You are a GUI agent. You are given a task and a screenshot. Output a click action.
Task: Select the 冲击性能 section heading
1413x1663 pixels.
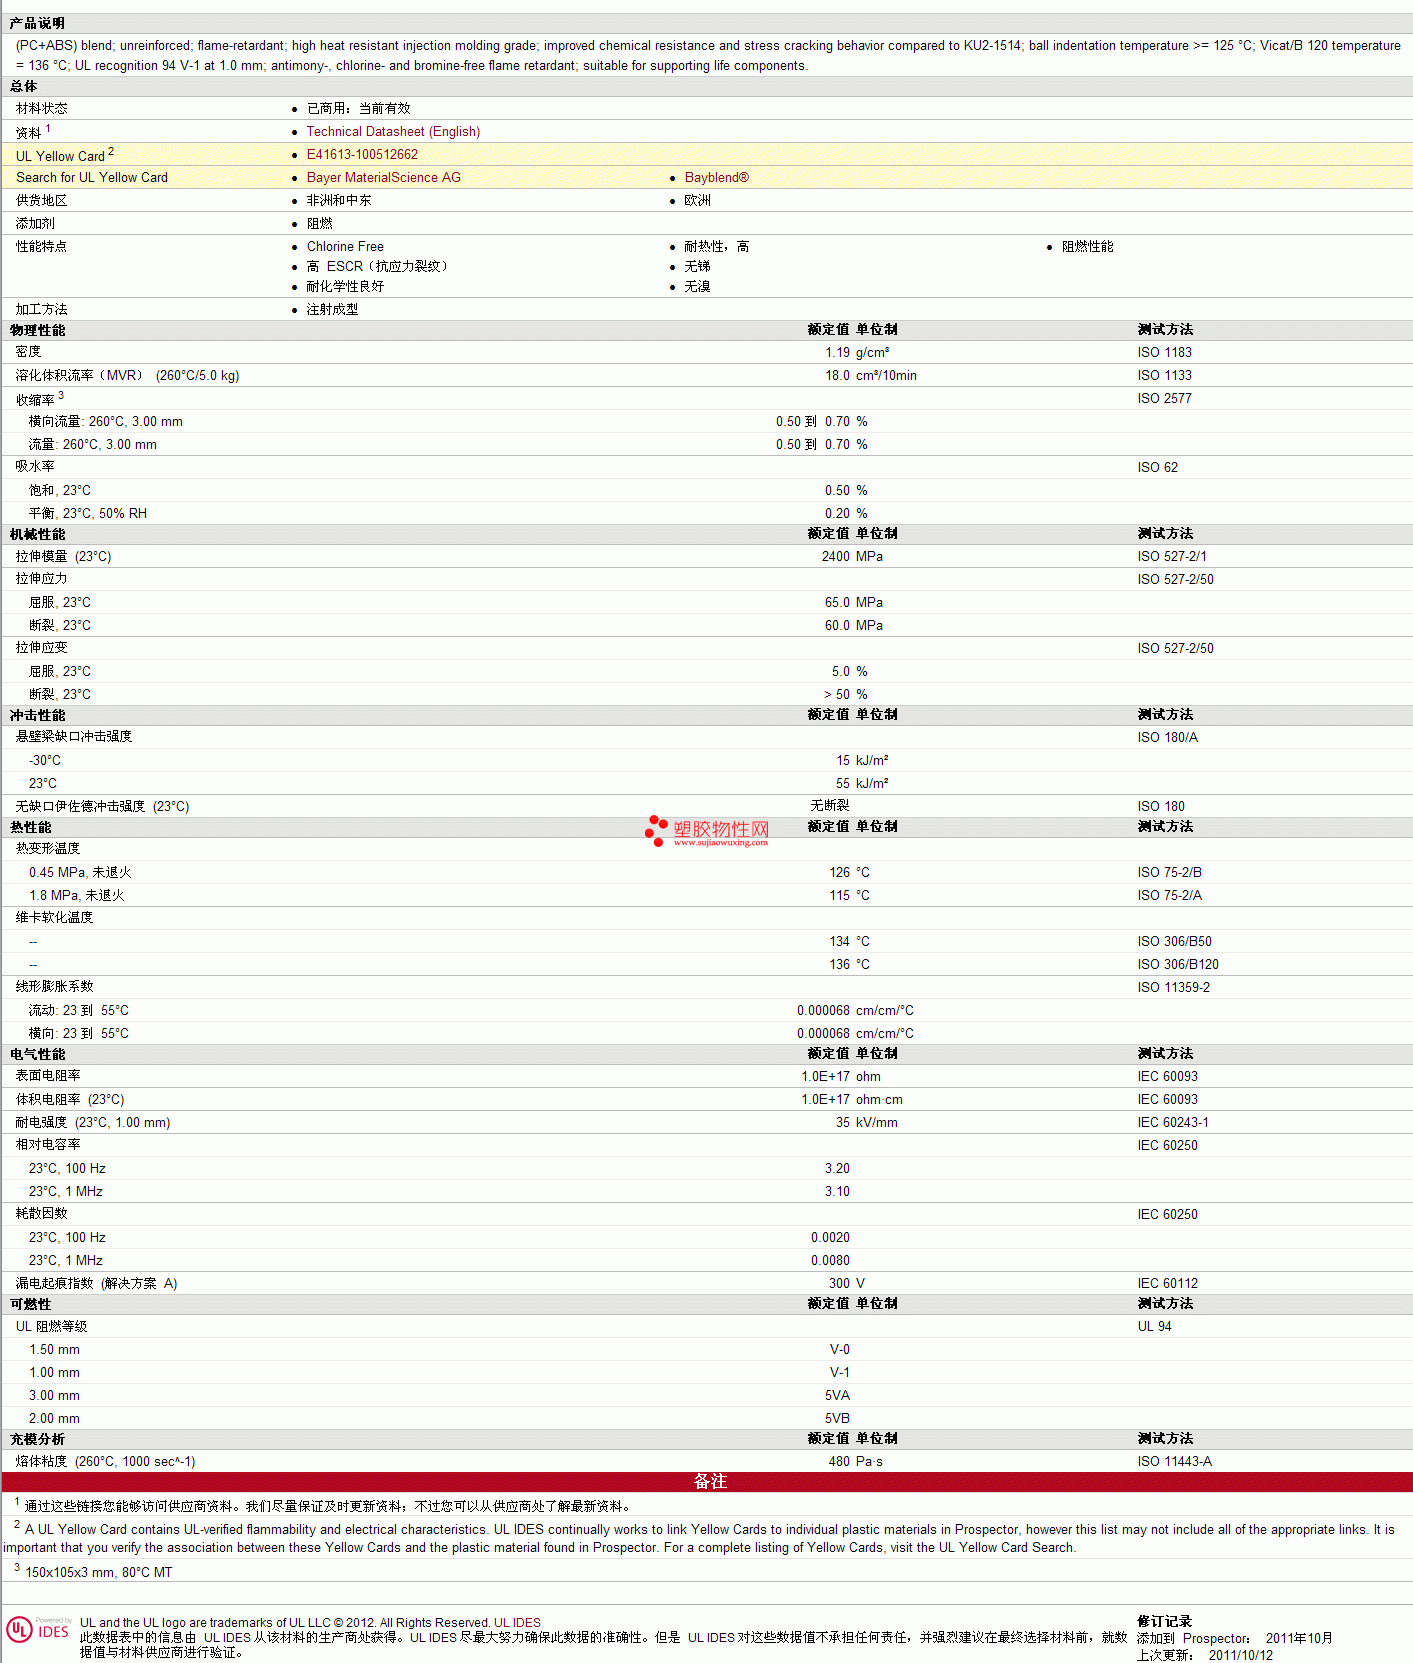[37, 715]
